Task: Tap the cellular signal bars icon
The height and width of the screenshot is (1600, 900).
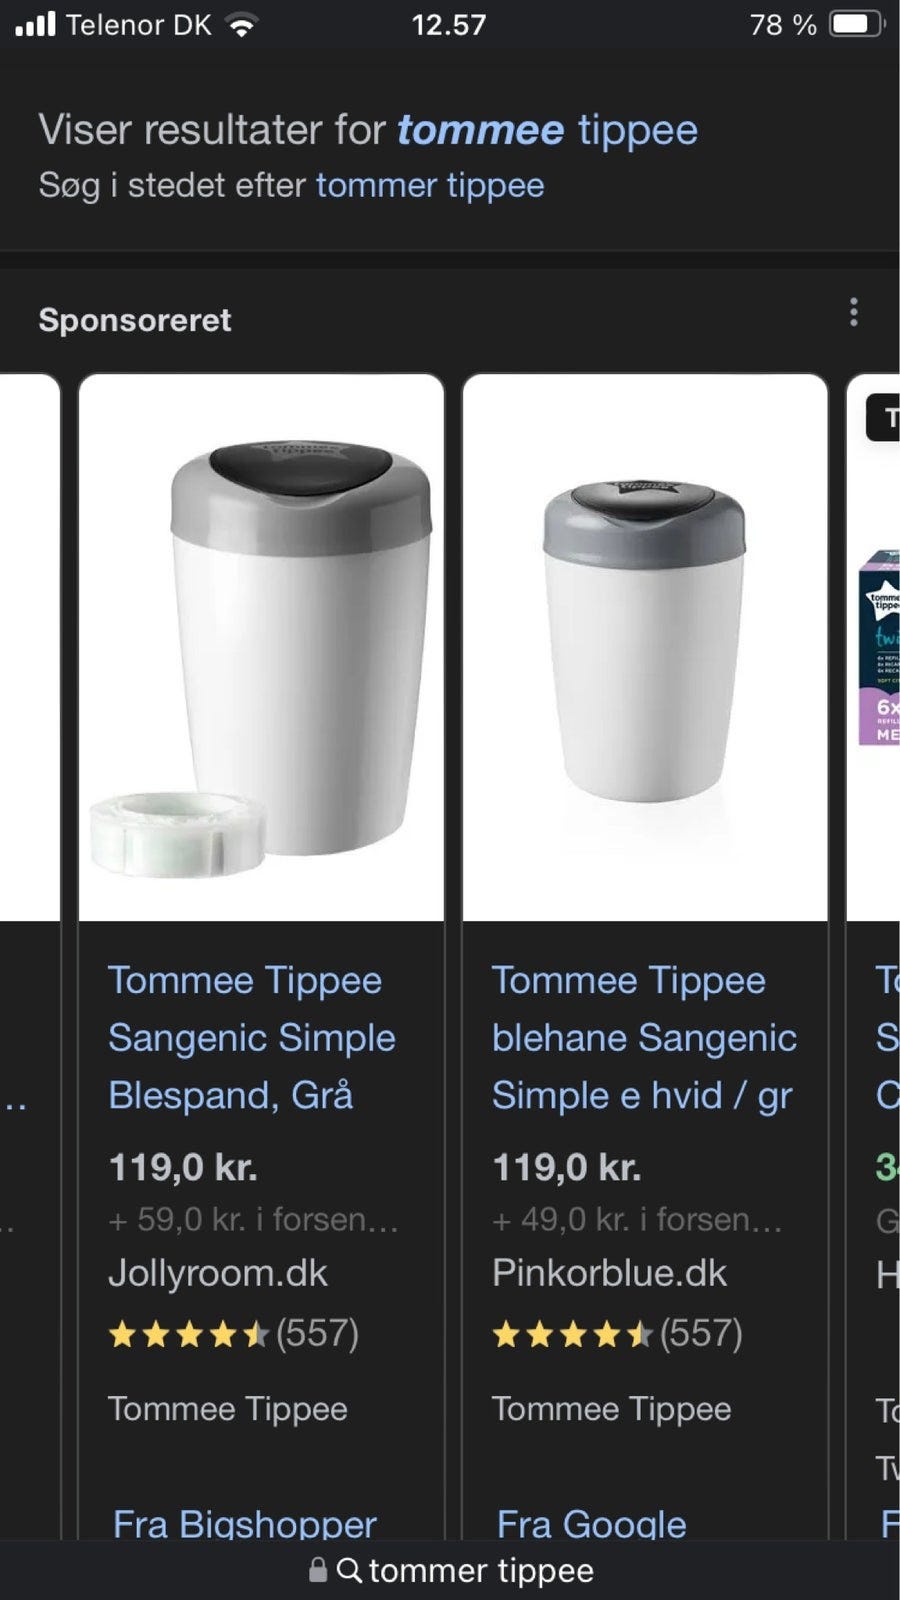Action: pos(35,24)
